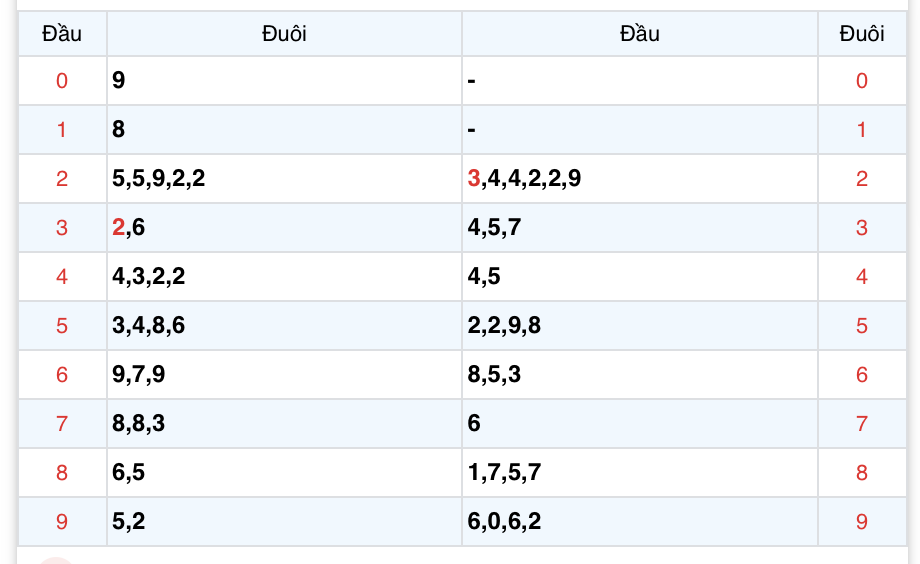Select the 6,0,6,2 cell
920x564 pixels.
(x=640, y=522)
